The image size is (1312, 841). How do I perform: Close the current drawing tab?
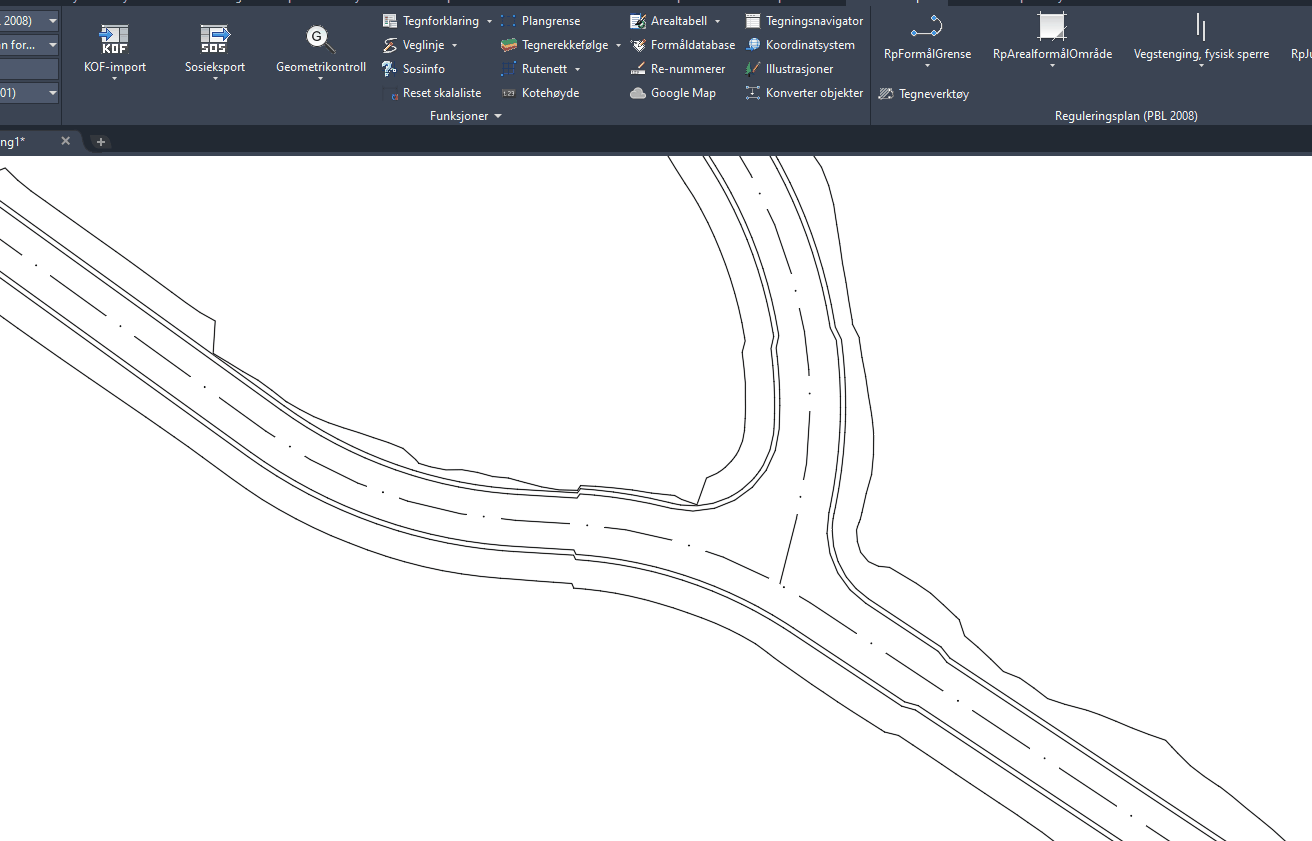point(66,141)
